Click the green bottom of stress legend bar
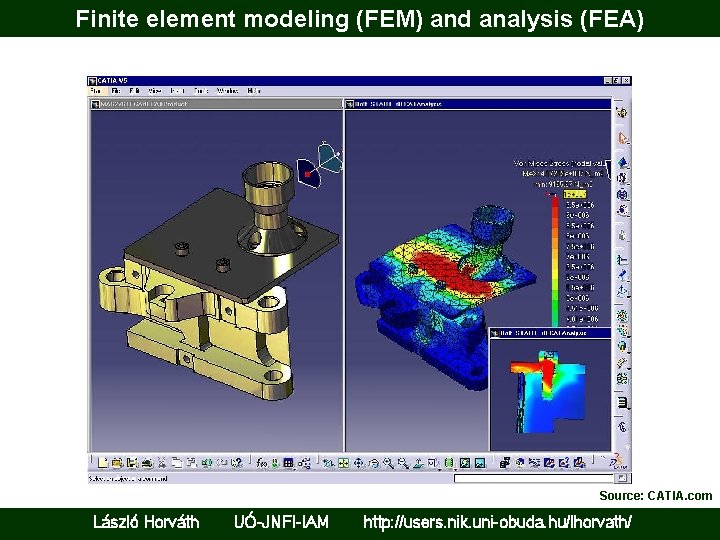 pos(555,318)
